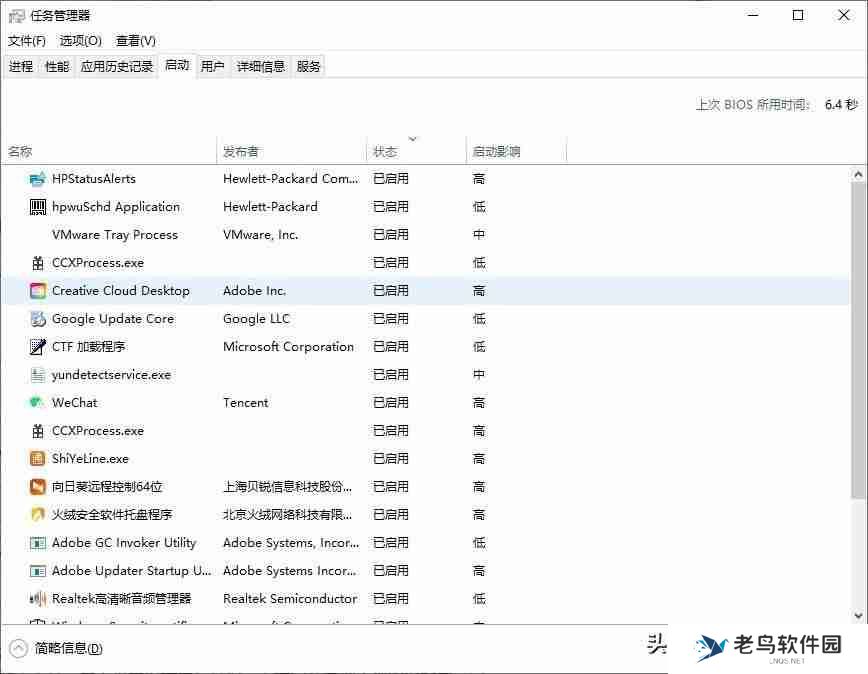Collapse to 简略信息 view
The image size is (868, 674).
(x=56, y=648)
